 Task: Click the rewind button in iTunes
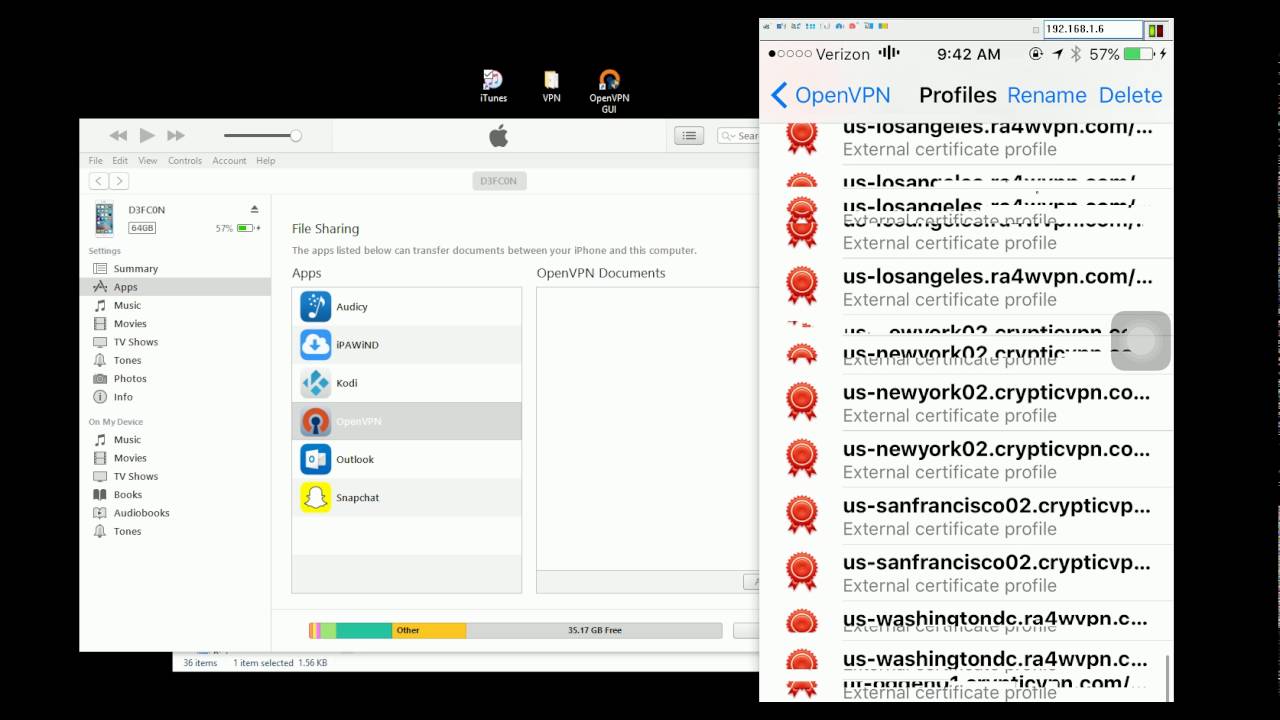(x=118, y=135)
